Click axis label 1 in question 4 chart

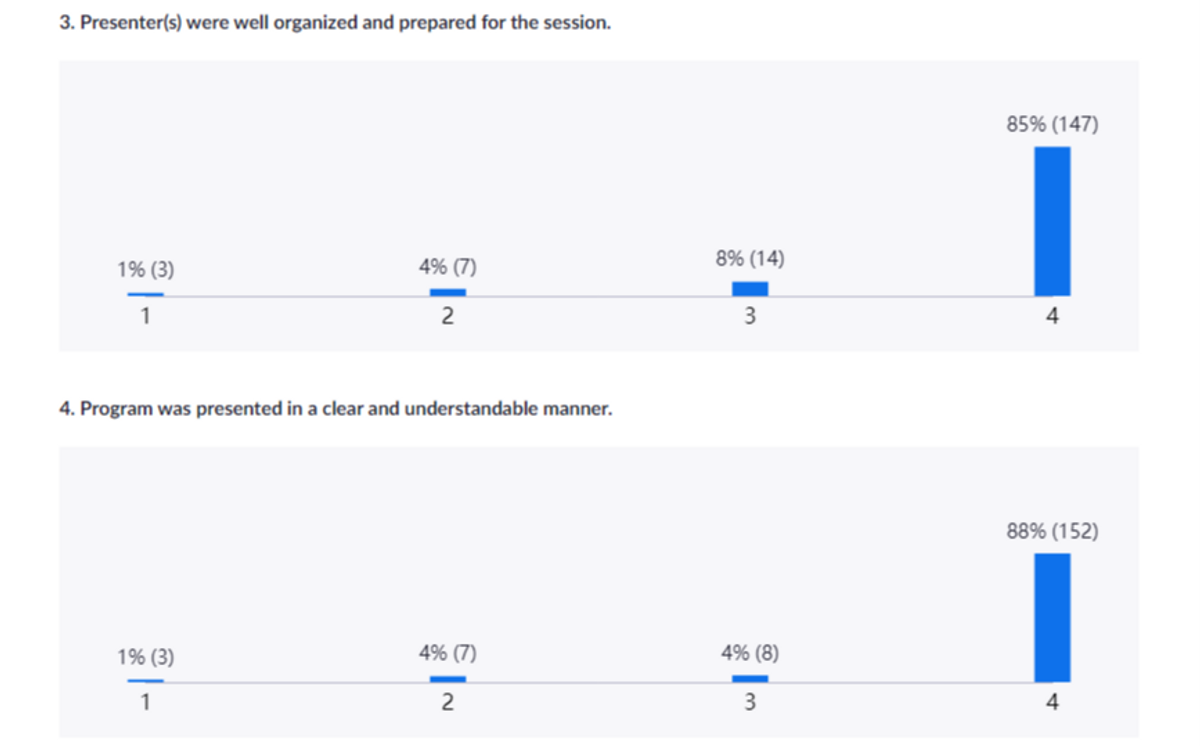[146, 703]
